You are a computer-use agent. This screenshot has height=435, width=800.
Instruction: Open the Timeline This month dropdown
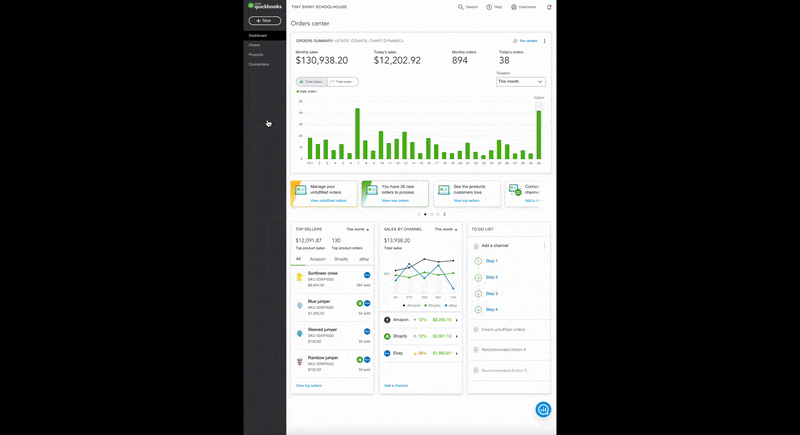pyautogui.click(x=520, y=82)
